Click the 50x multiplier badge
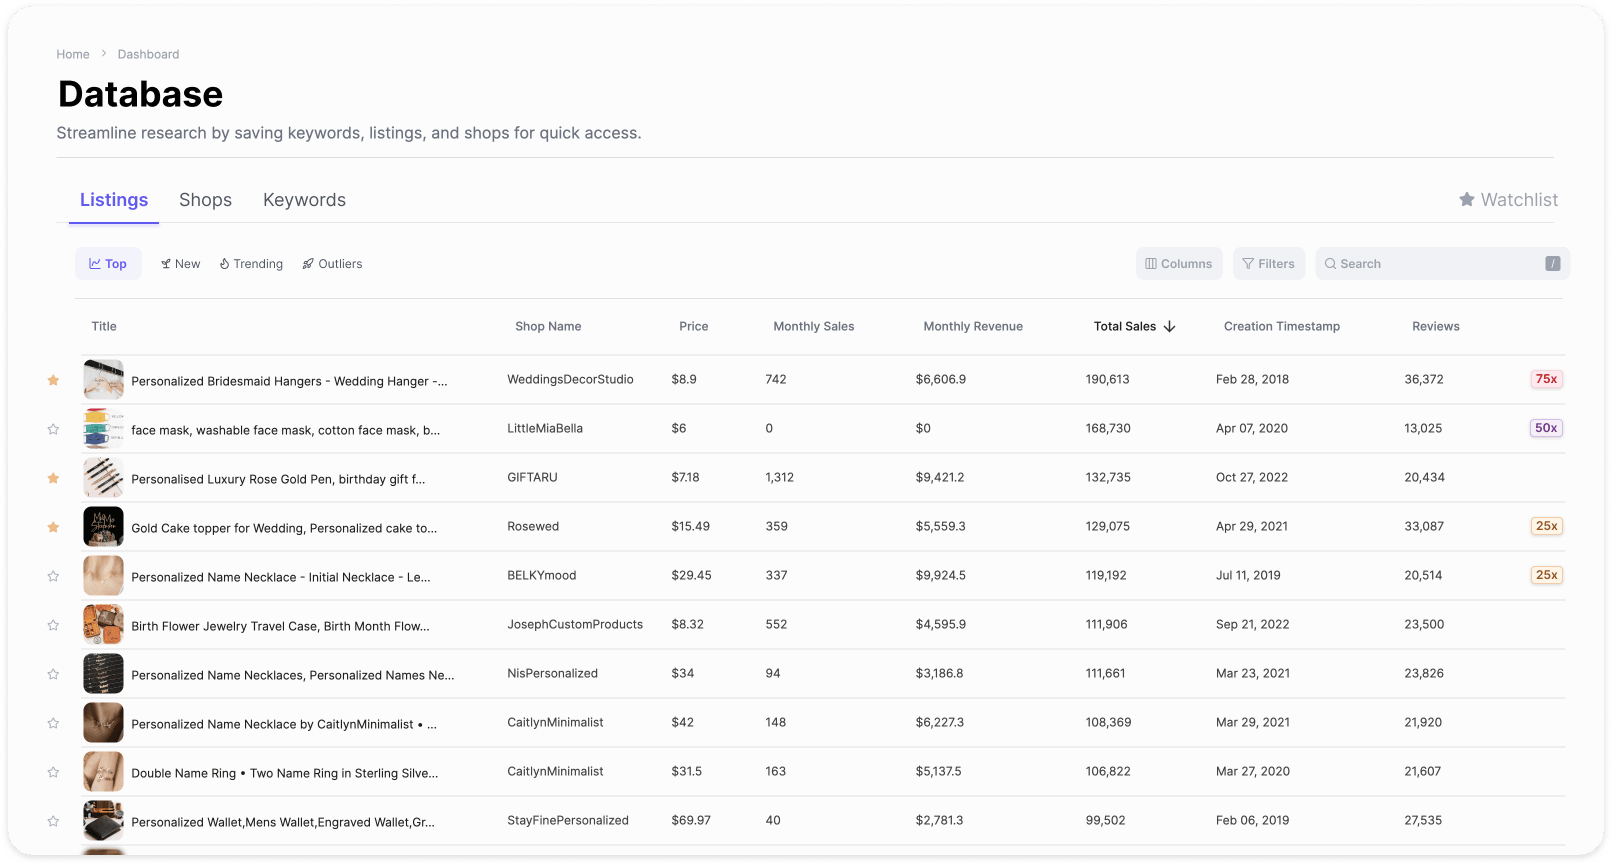The height and width of the screenshot is (865, 1612). pos(1547,428)
